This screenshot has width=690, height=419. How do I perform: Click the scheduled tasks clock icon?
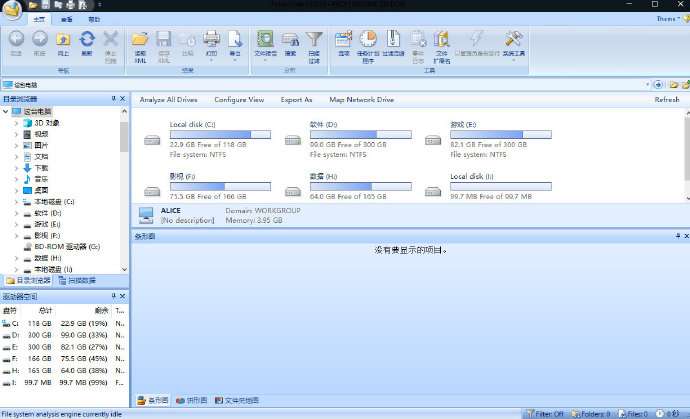click(x=368, y=41)
